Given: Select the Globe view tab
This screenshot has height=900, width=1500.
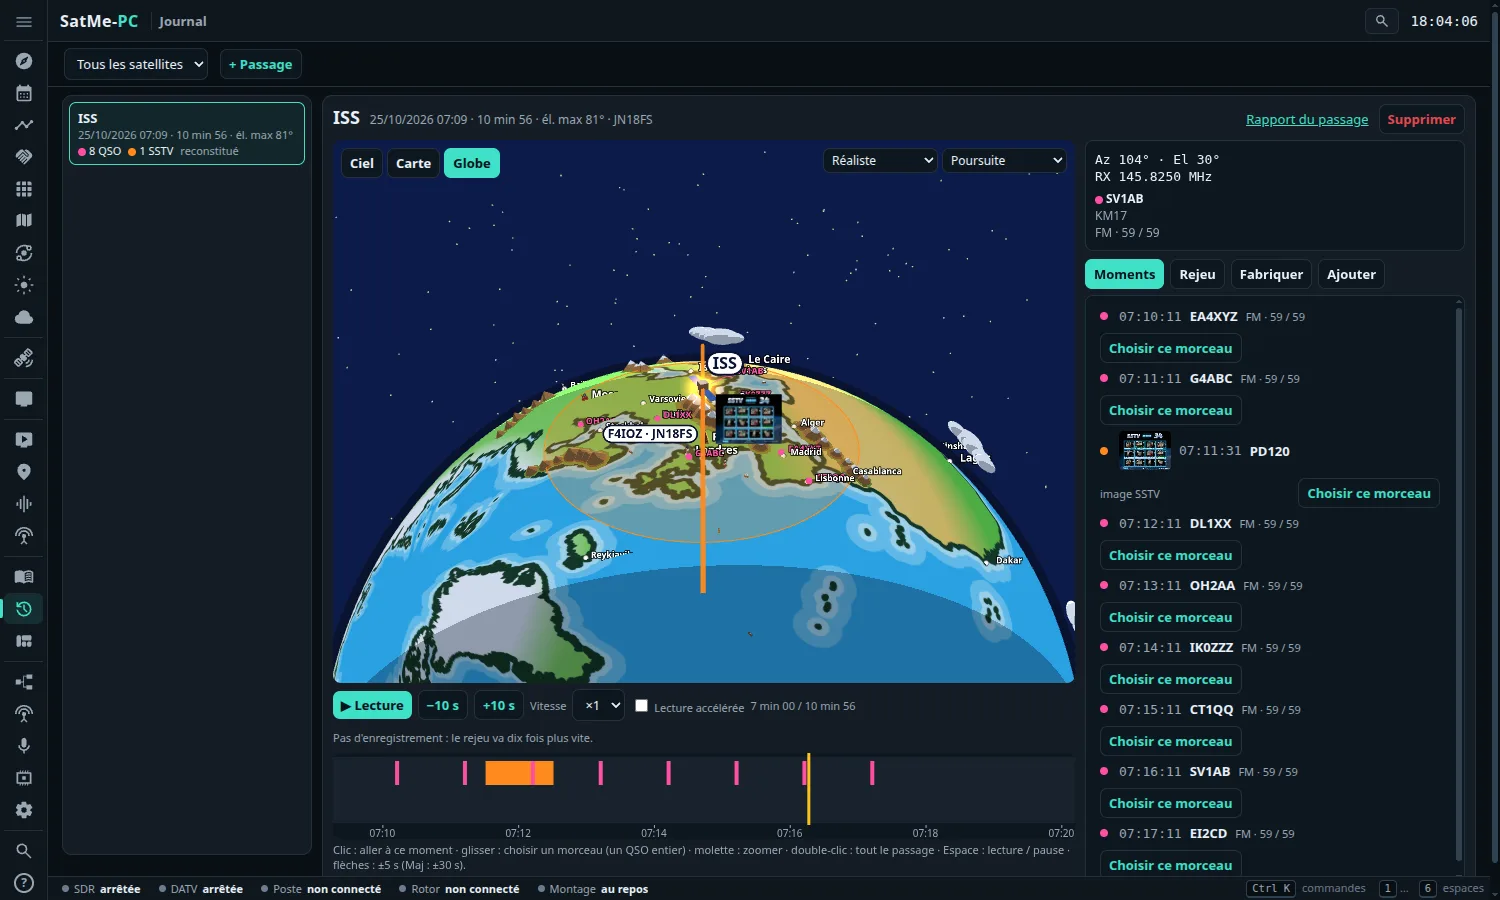Looking at the screenshot, I should (x=472, y=163).
